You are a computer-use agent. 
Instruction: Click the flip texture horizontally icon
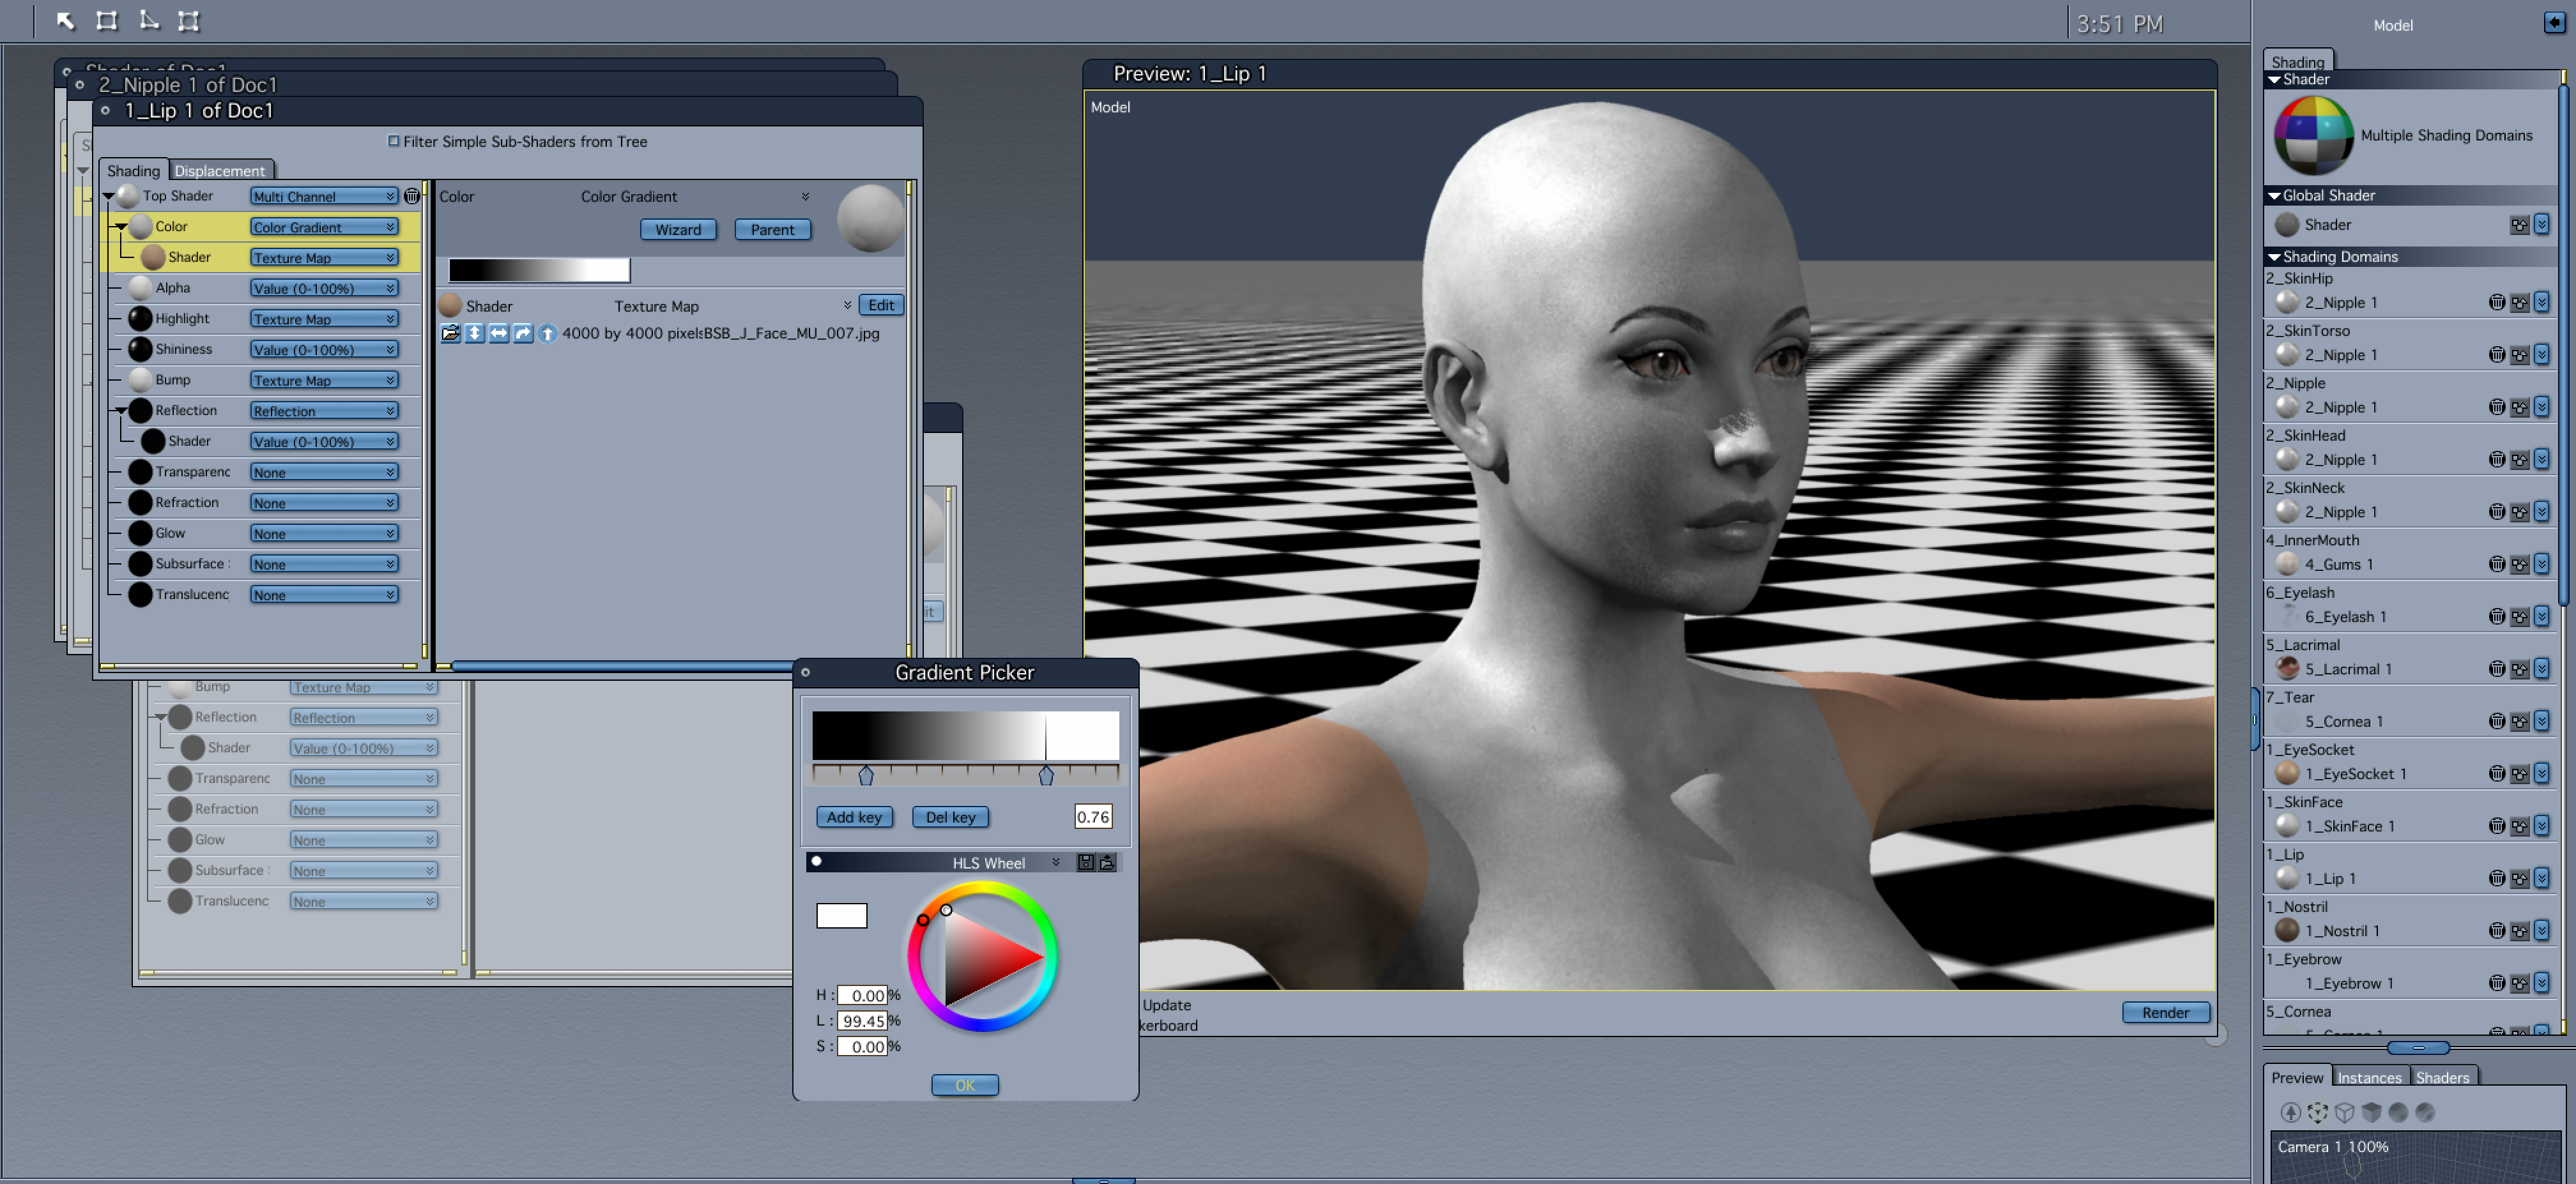[498, 333]
